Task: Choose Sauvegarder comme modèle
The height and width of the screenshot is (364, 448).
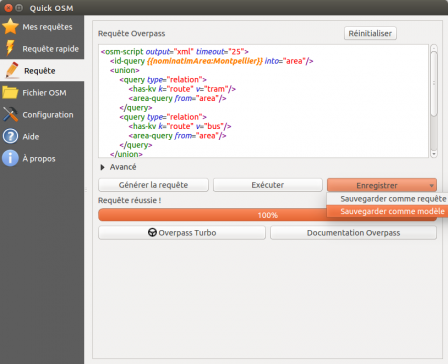Action: (x=388, y=211)
